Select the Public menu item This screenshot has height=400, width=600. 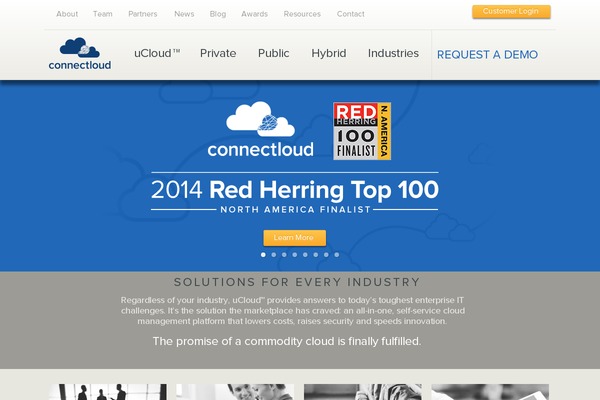pyautogui.click(x=274, y=53)
